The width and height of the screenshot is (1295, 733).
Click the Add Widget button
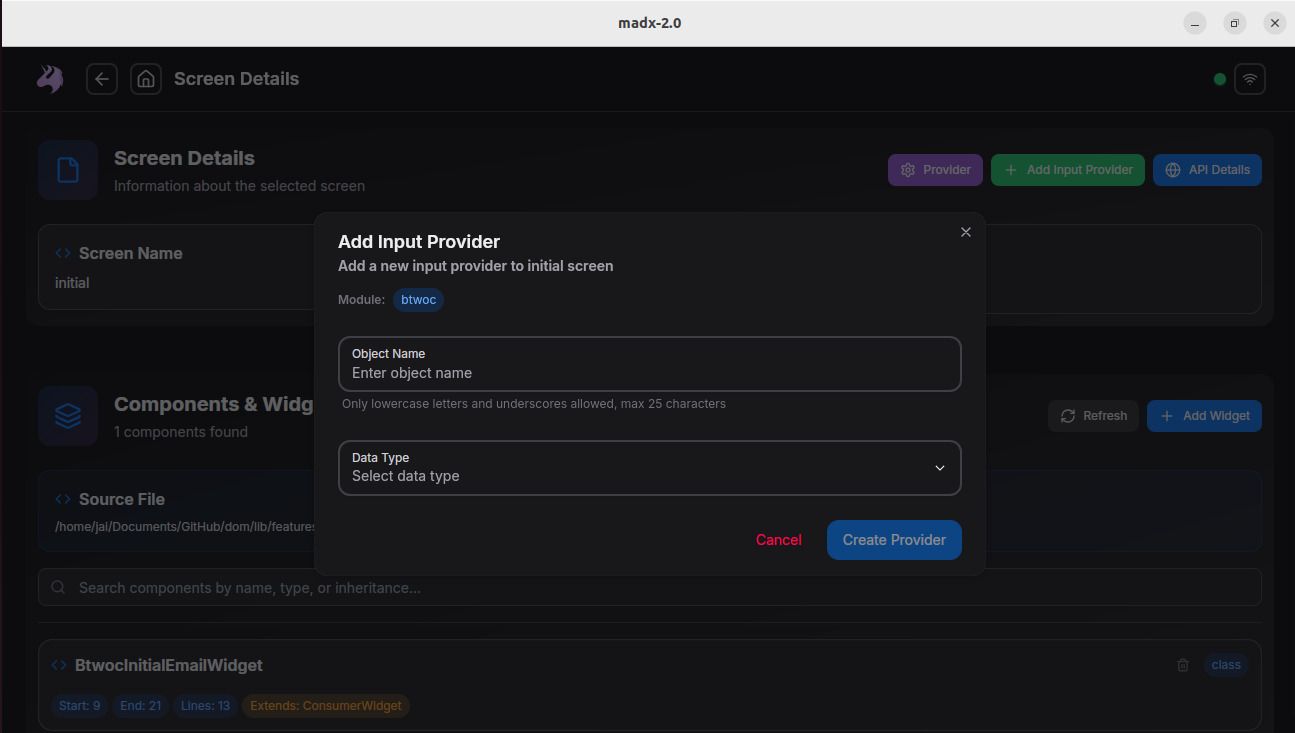1204,416
